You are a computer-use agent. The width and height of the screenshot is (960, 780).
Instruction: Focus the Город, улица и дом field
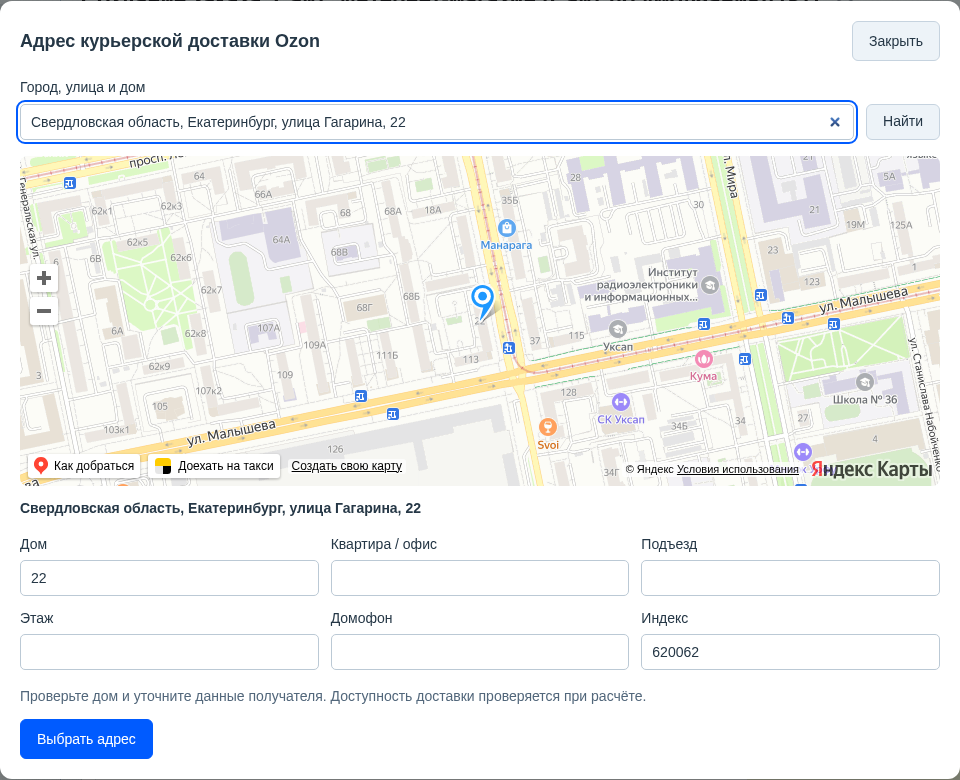click(x=437, y=122)
